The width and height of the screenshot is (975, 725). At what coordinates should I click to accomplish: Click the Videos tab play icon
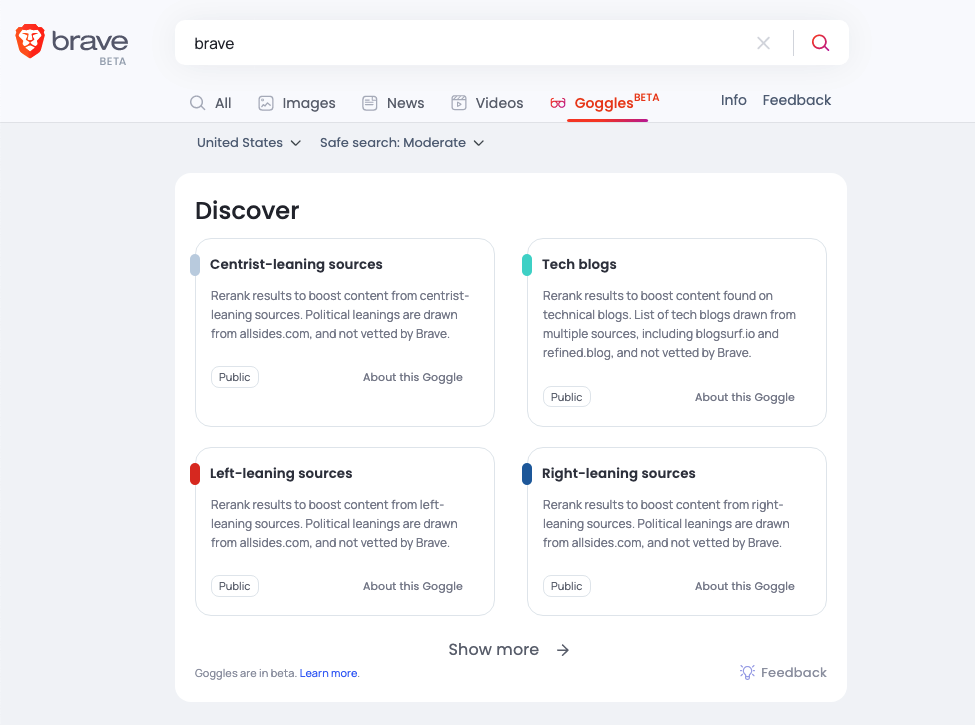[x=459, y=103]
